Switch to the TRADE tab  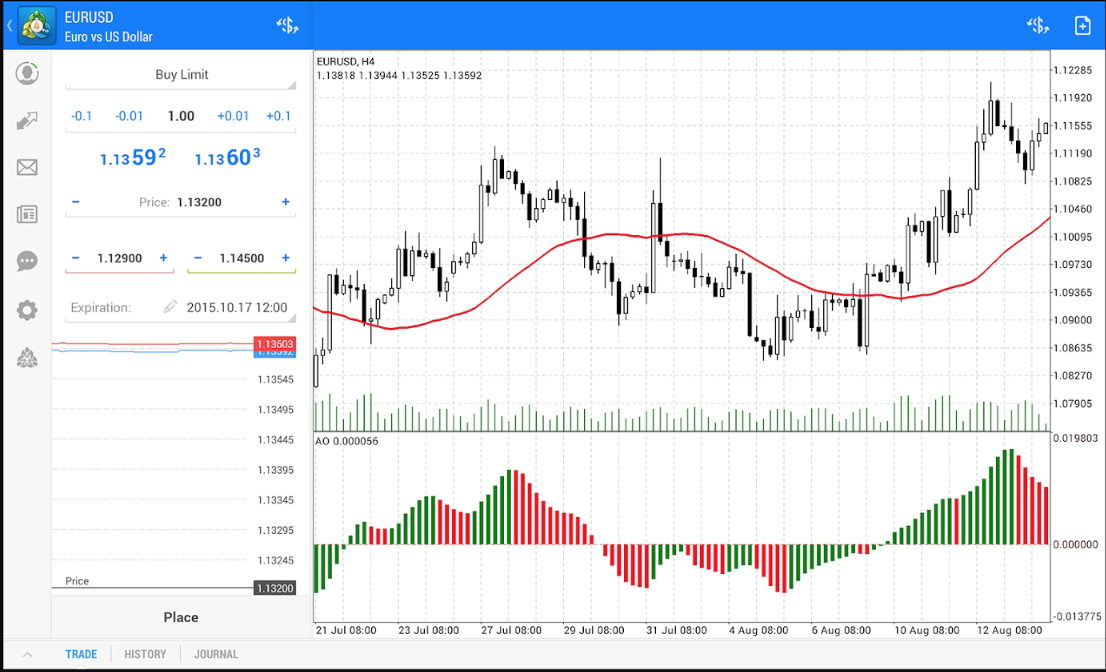click(x=81, y=654)
